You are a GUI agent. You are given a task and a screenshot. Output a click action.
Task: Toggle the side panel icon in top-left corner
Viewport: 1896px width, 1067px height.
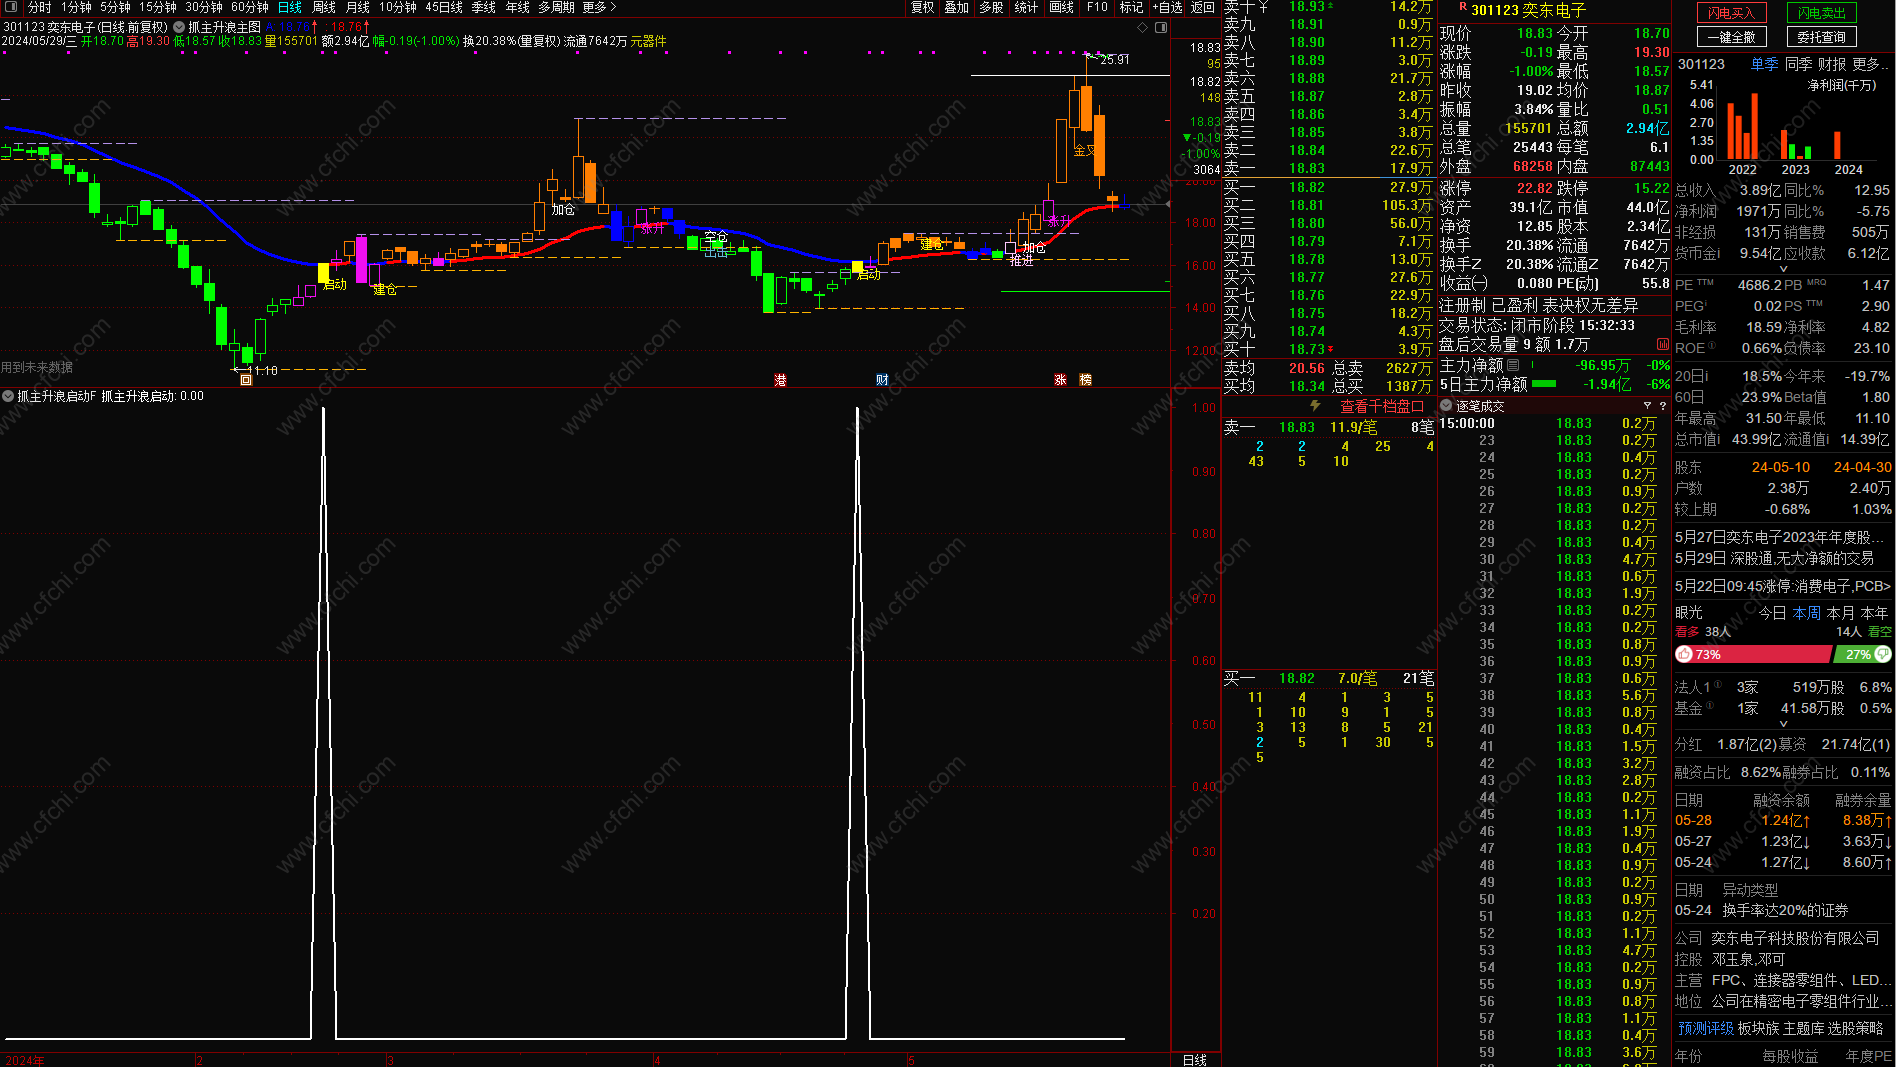[x=11, y=7]
